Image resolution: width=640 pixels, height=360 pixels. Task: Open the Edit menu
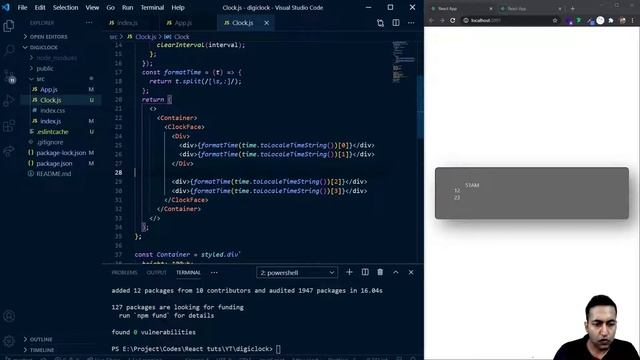tap(40, 7)
